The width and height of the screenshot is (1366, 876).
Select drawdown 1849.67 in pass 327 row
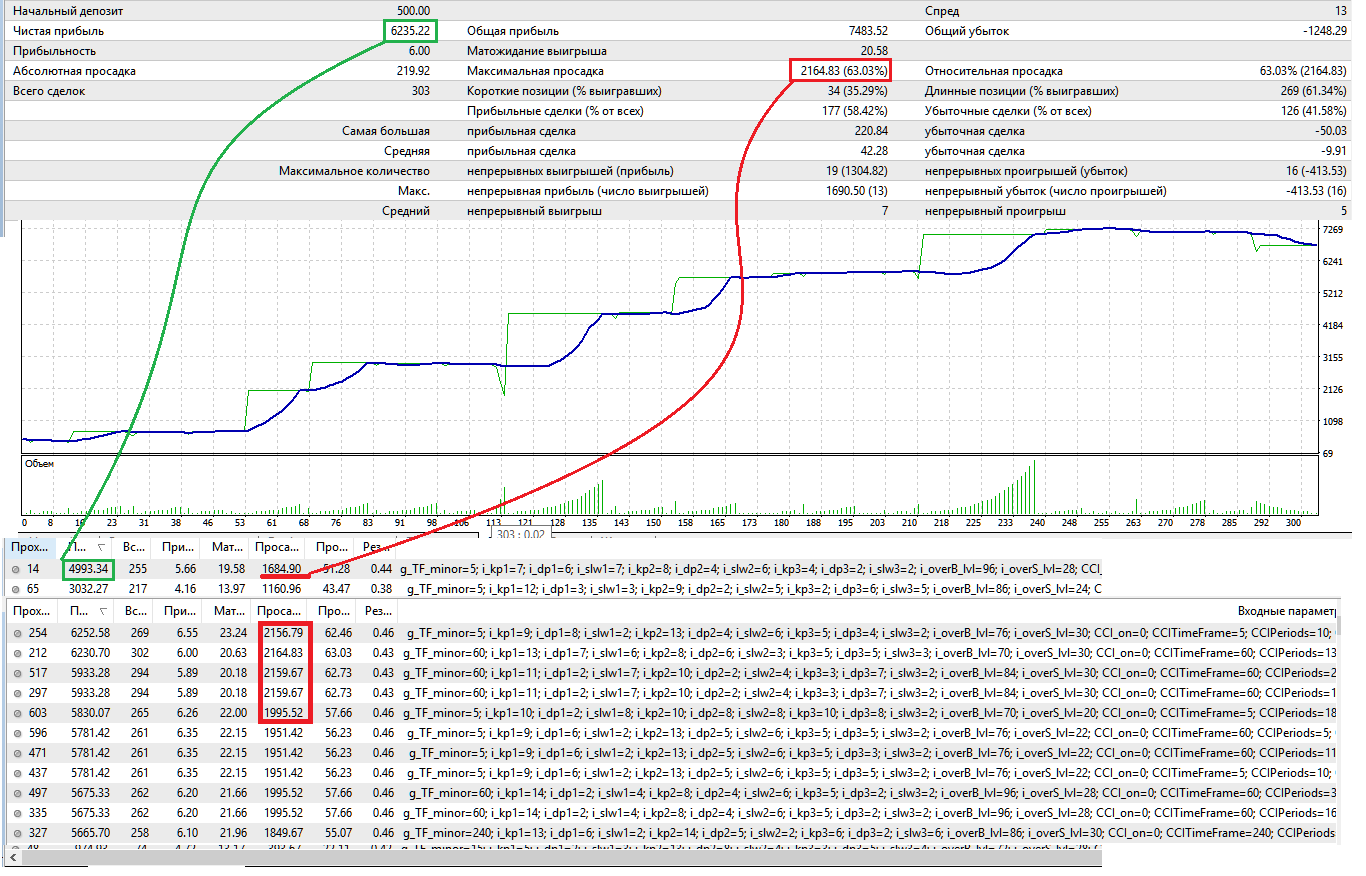(x=282, y=832)
